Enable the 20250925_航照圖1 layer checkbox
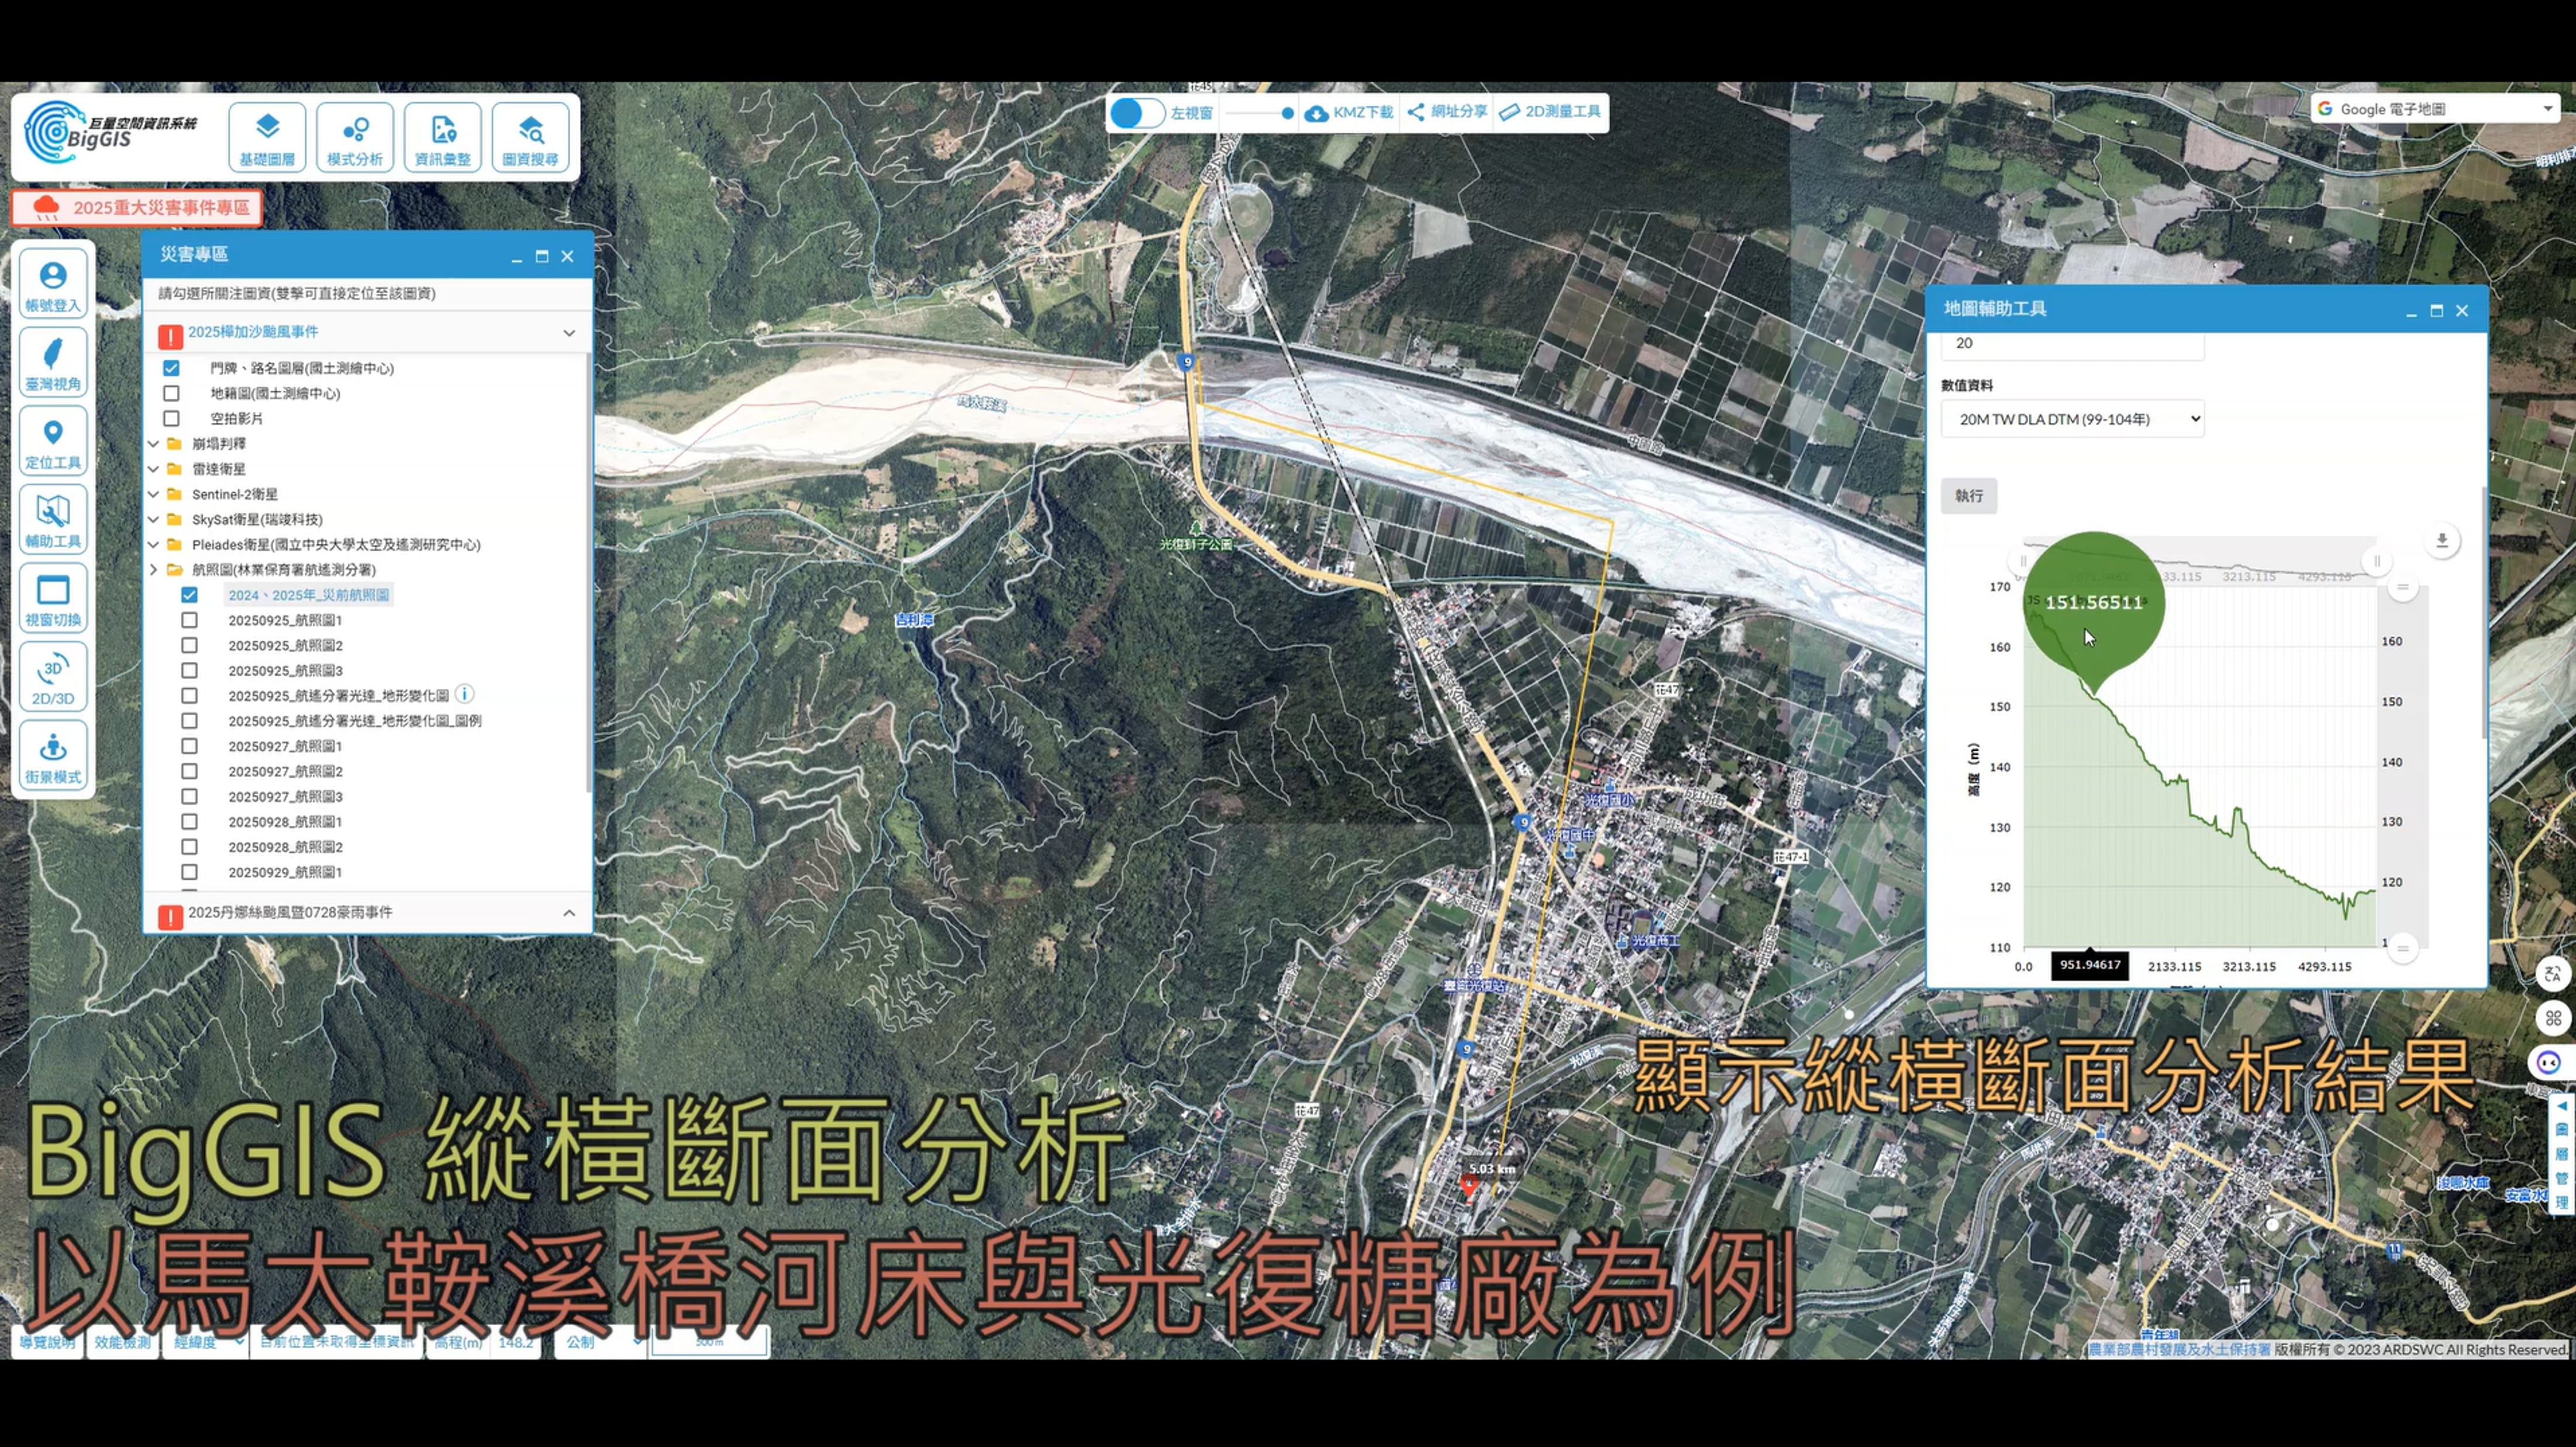Screen dimensions: 2576x1447 pos(189,620)
